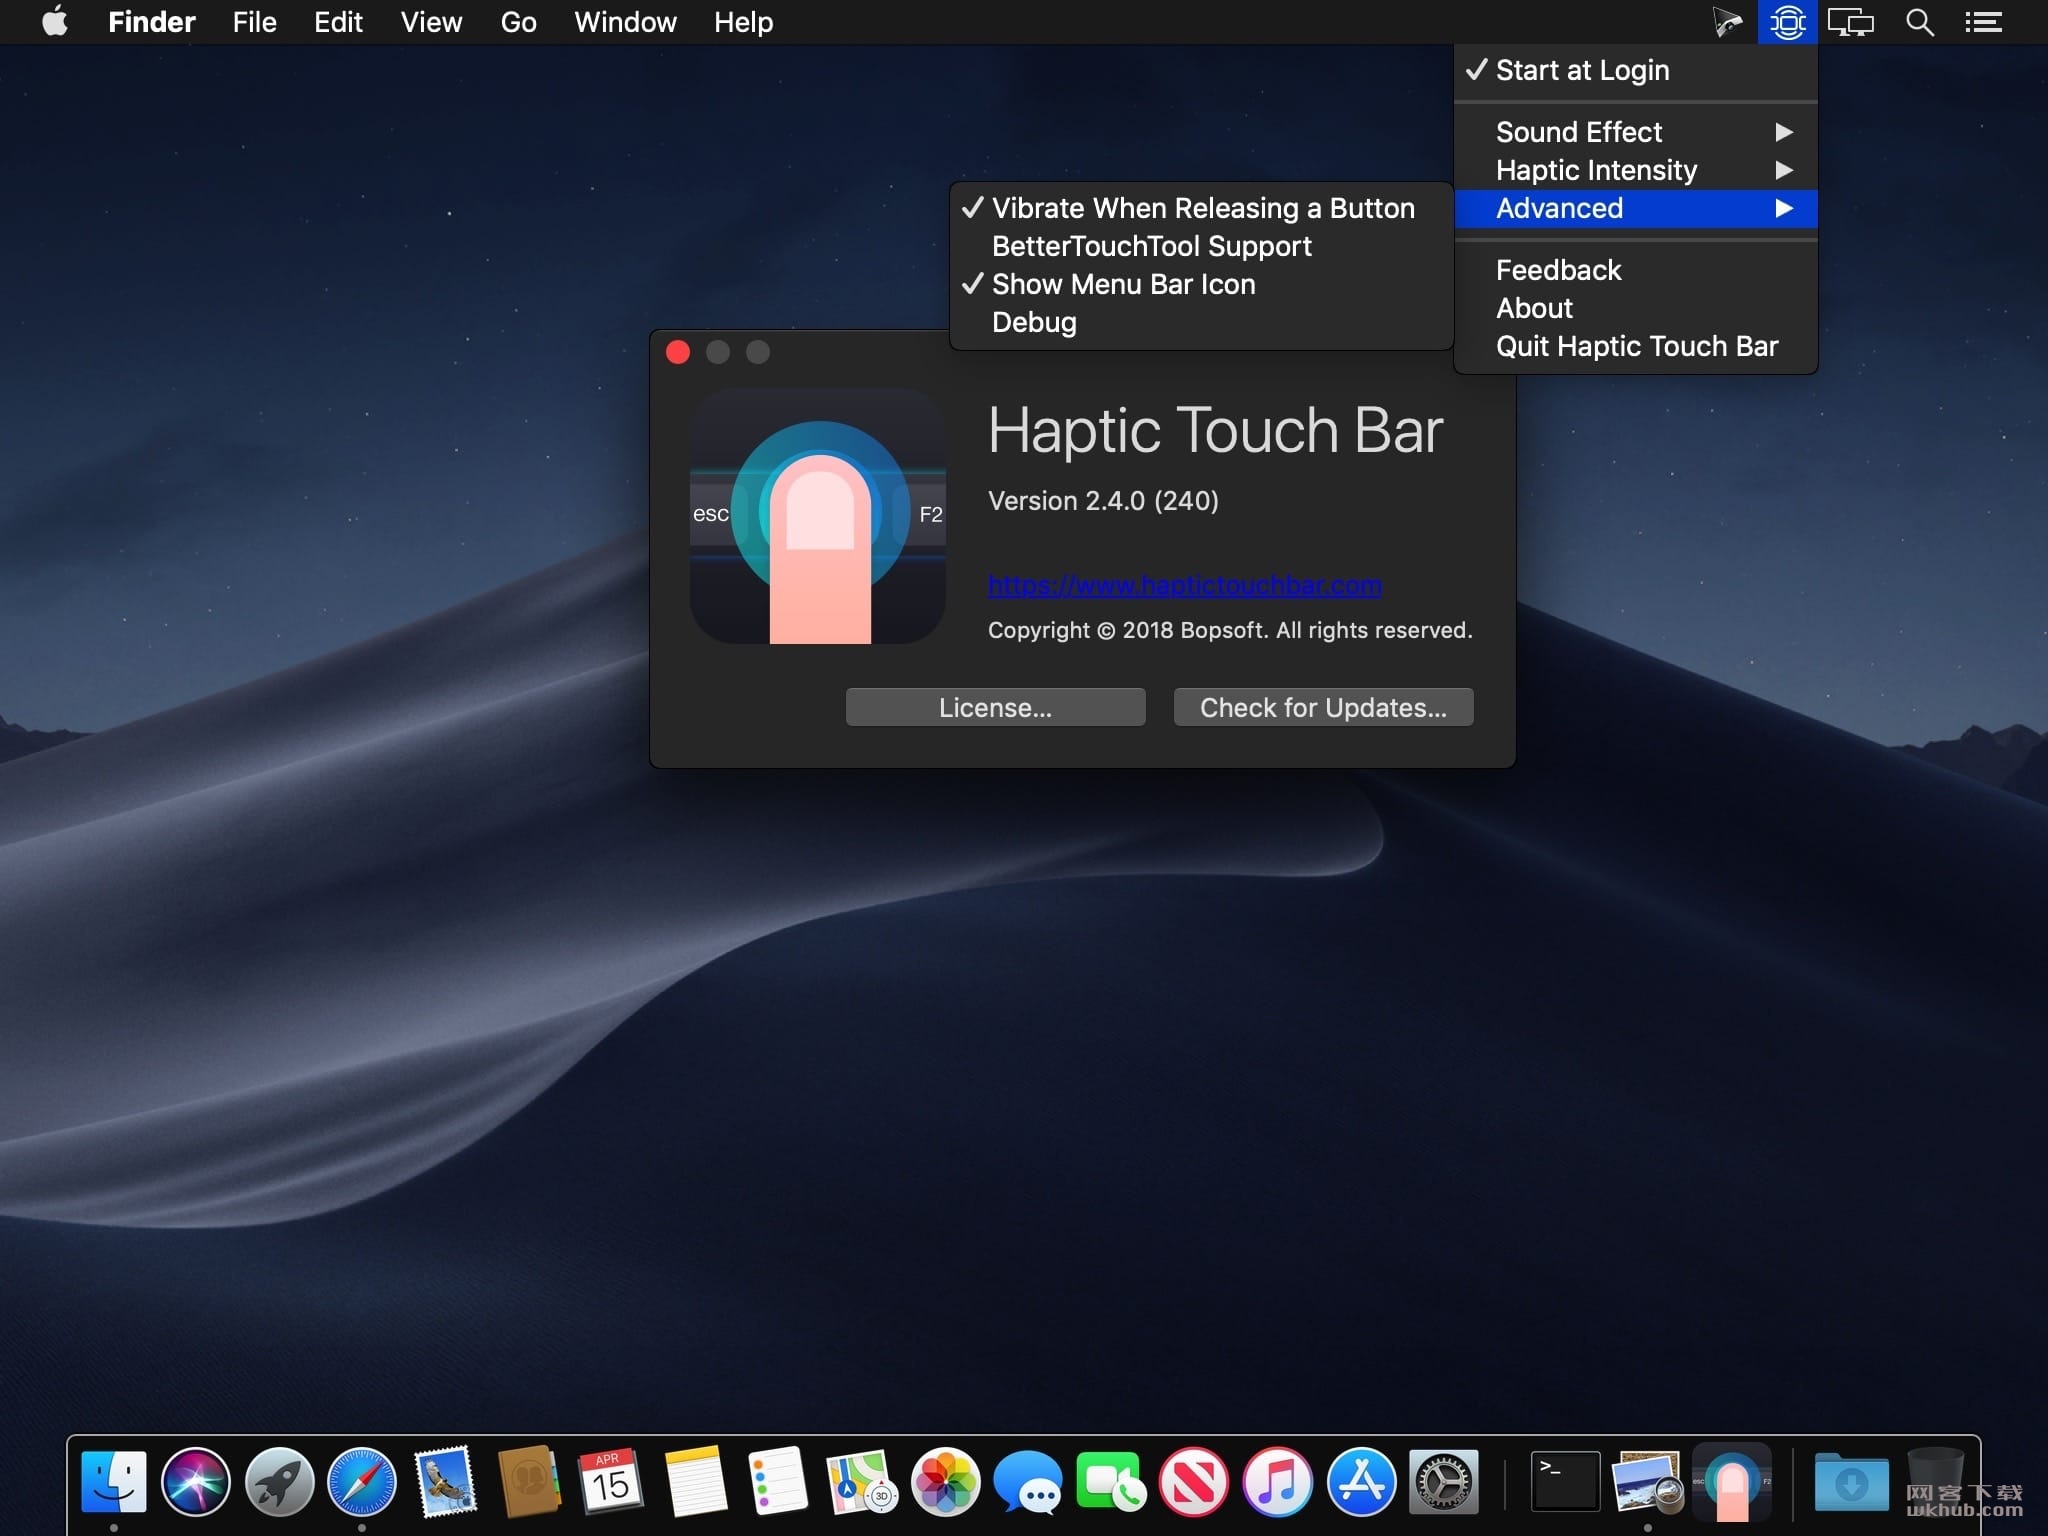This screenshot has height=1536, width=2048.
Task: Open the Go menu
Action: pyautogui.click(x=518, y=22)
